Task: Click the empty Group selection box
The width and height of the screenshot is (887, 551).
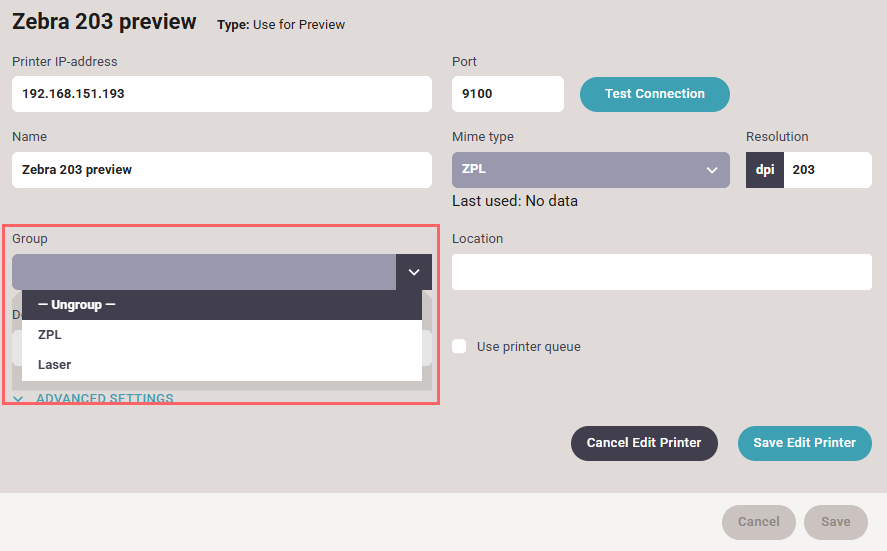Action: (204, 272)
